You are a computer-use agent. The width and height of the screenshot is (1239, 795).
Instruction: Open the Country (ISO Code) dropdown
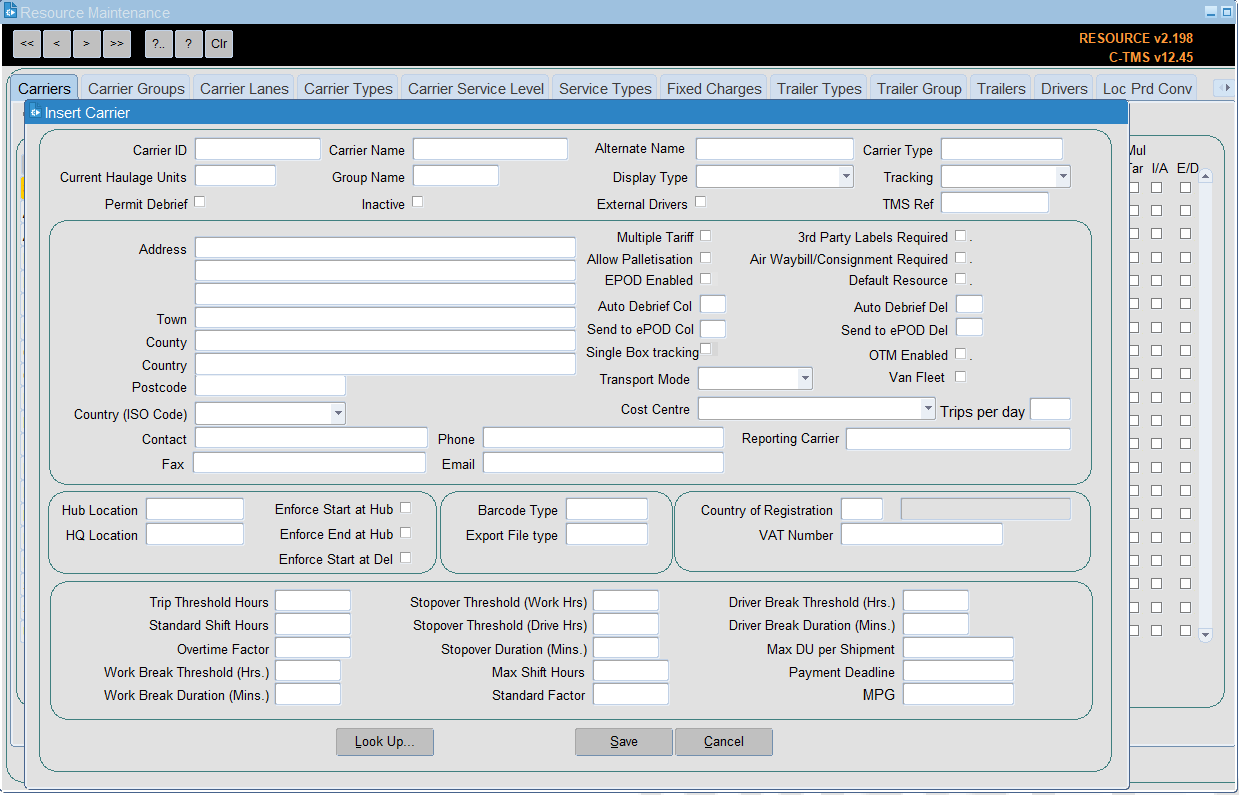click(338, 413)
